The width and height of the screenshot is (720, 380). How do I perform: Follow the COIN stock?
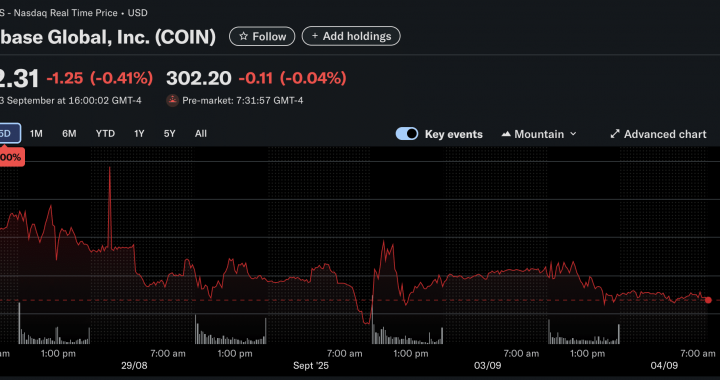262,36
